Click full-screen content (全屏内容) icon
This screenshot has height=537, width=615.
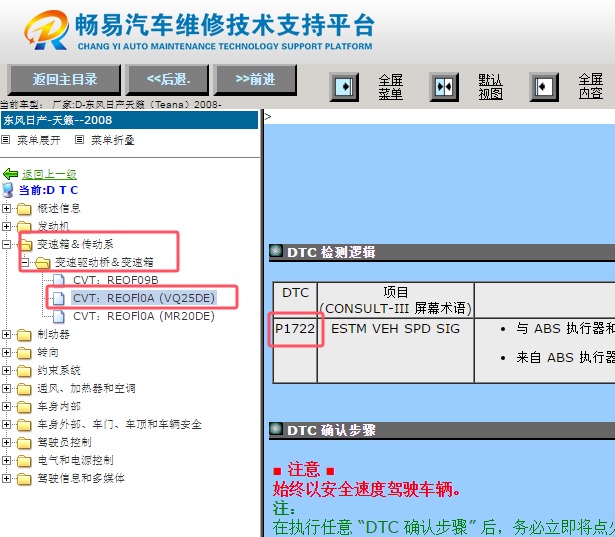[544, 87]
